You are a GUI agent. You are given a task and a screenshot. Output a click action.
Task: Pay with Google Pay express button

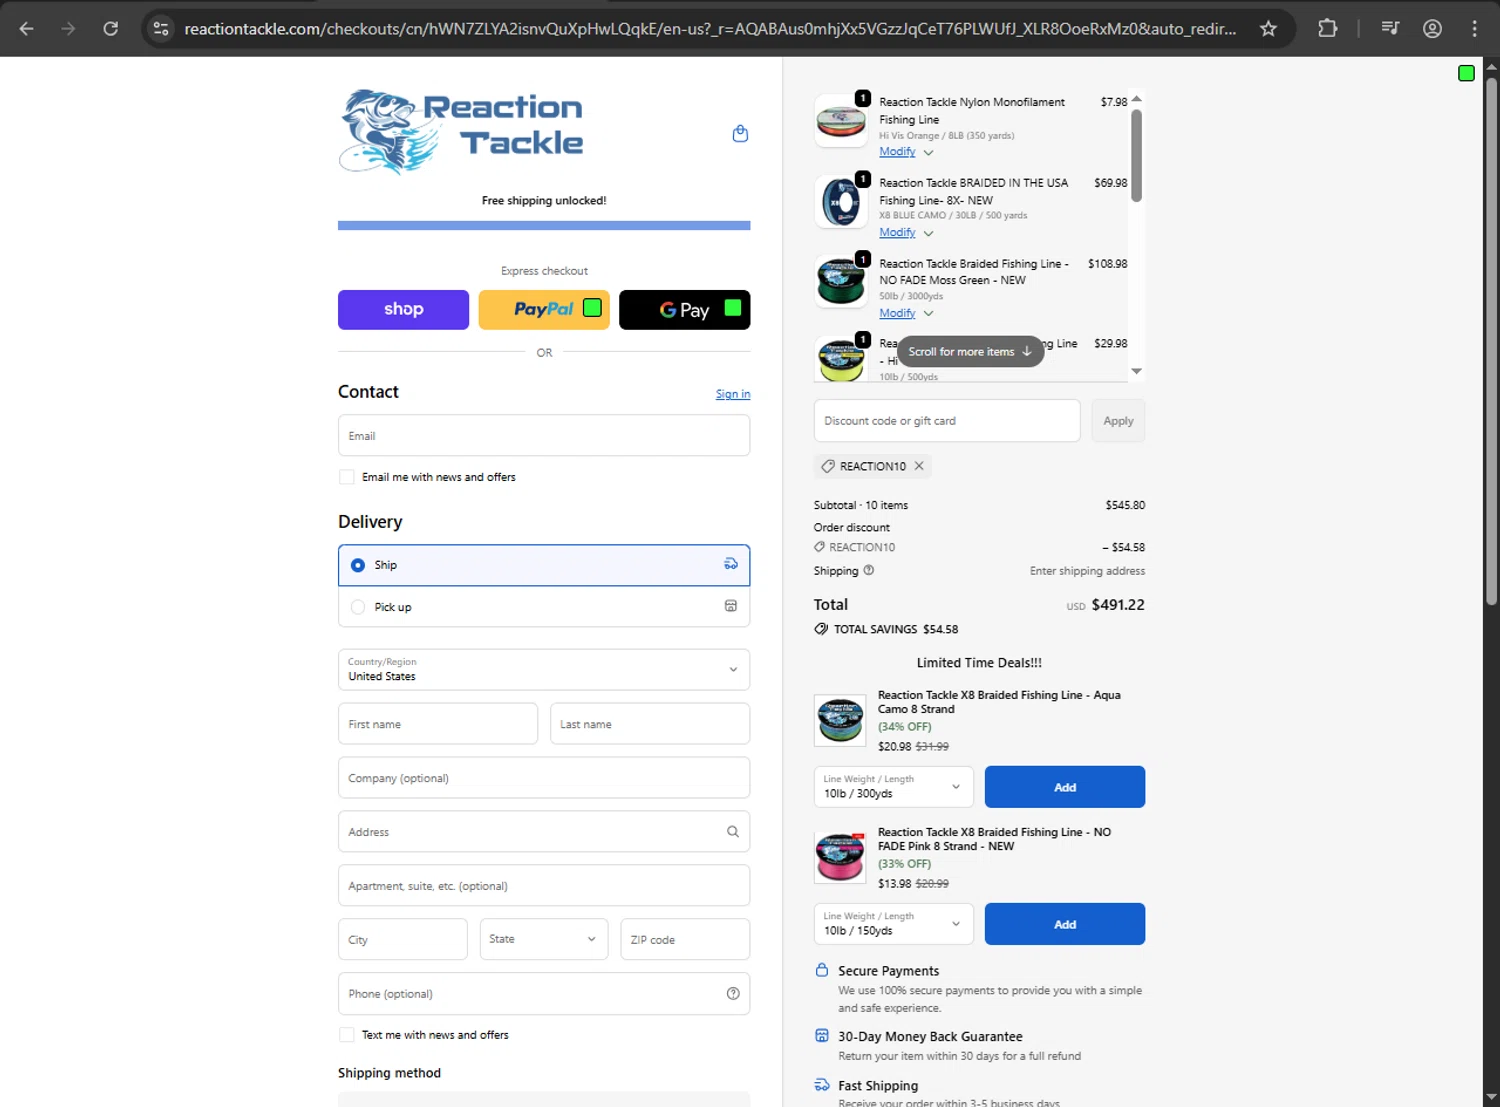pyautogui.click(x=685, y=310)
